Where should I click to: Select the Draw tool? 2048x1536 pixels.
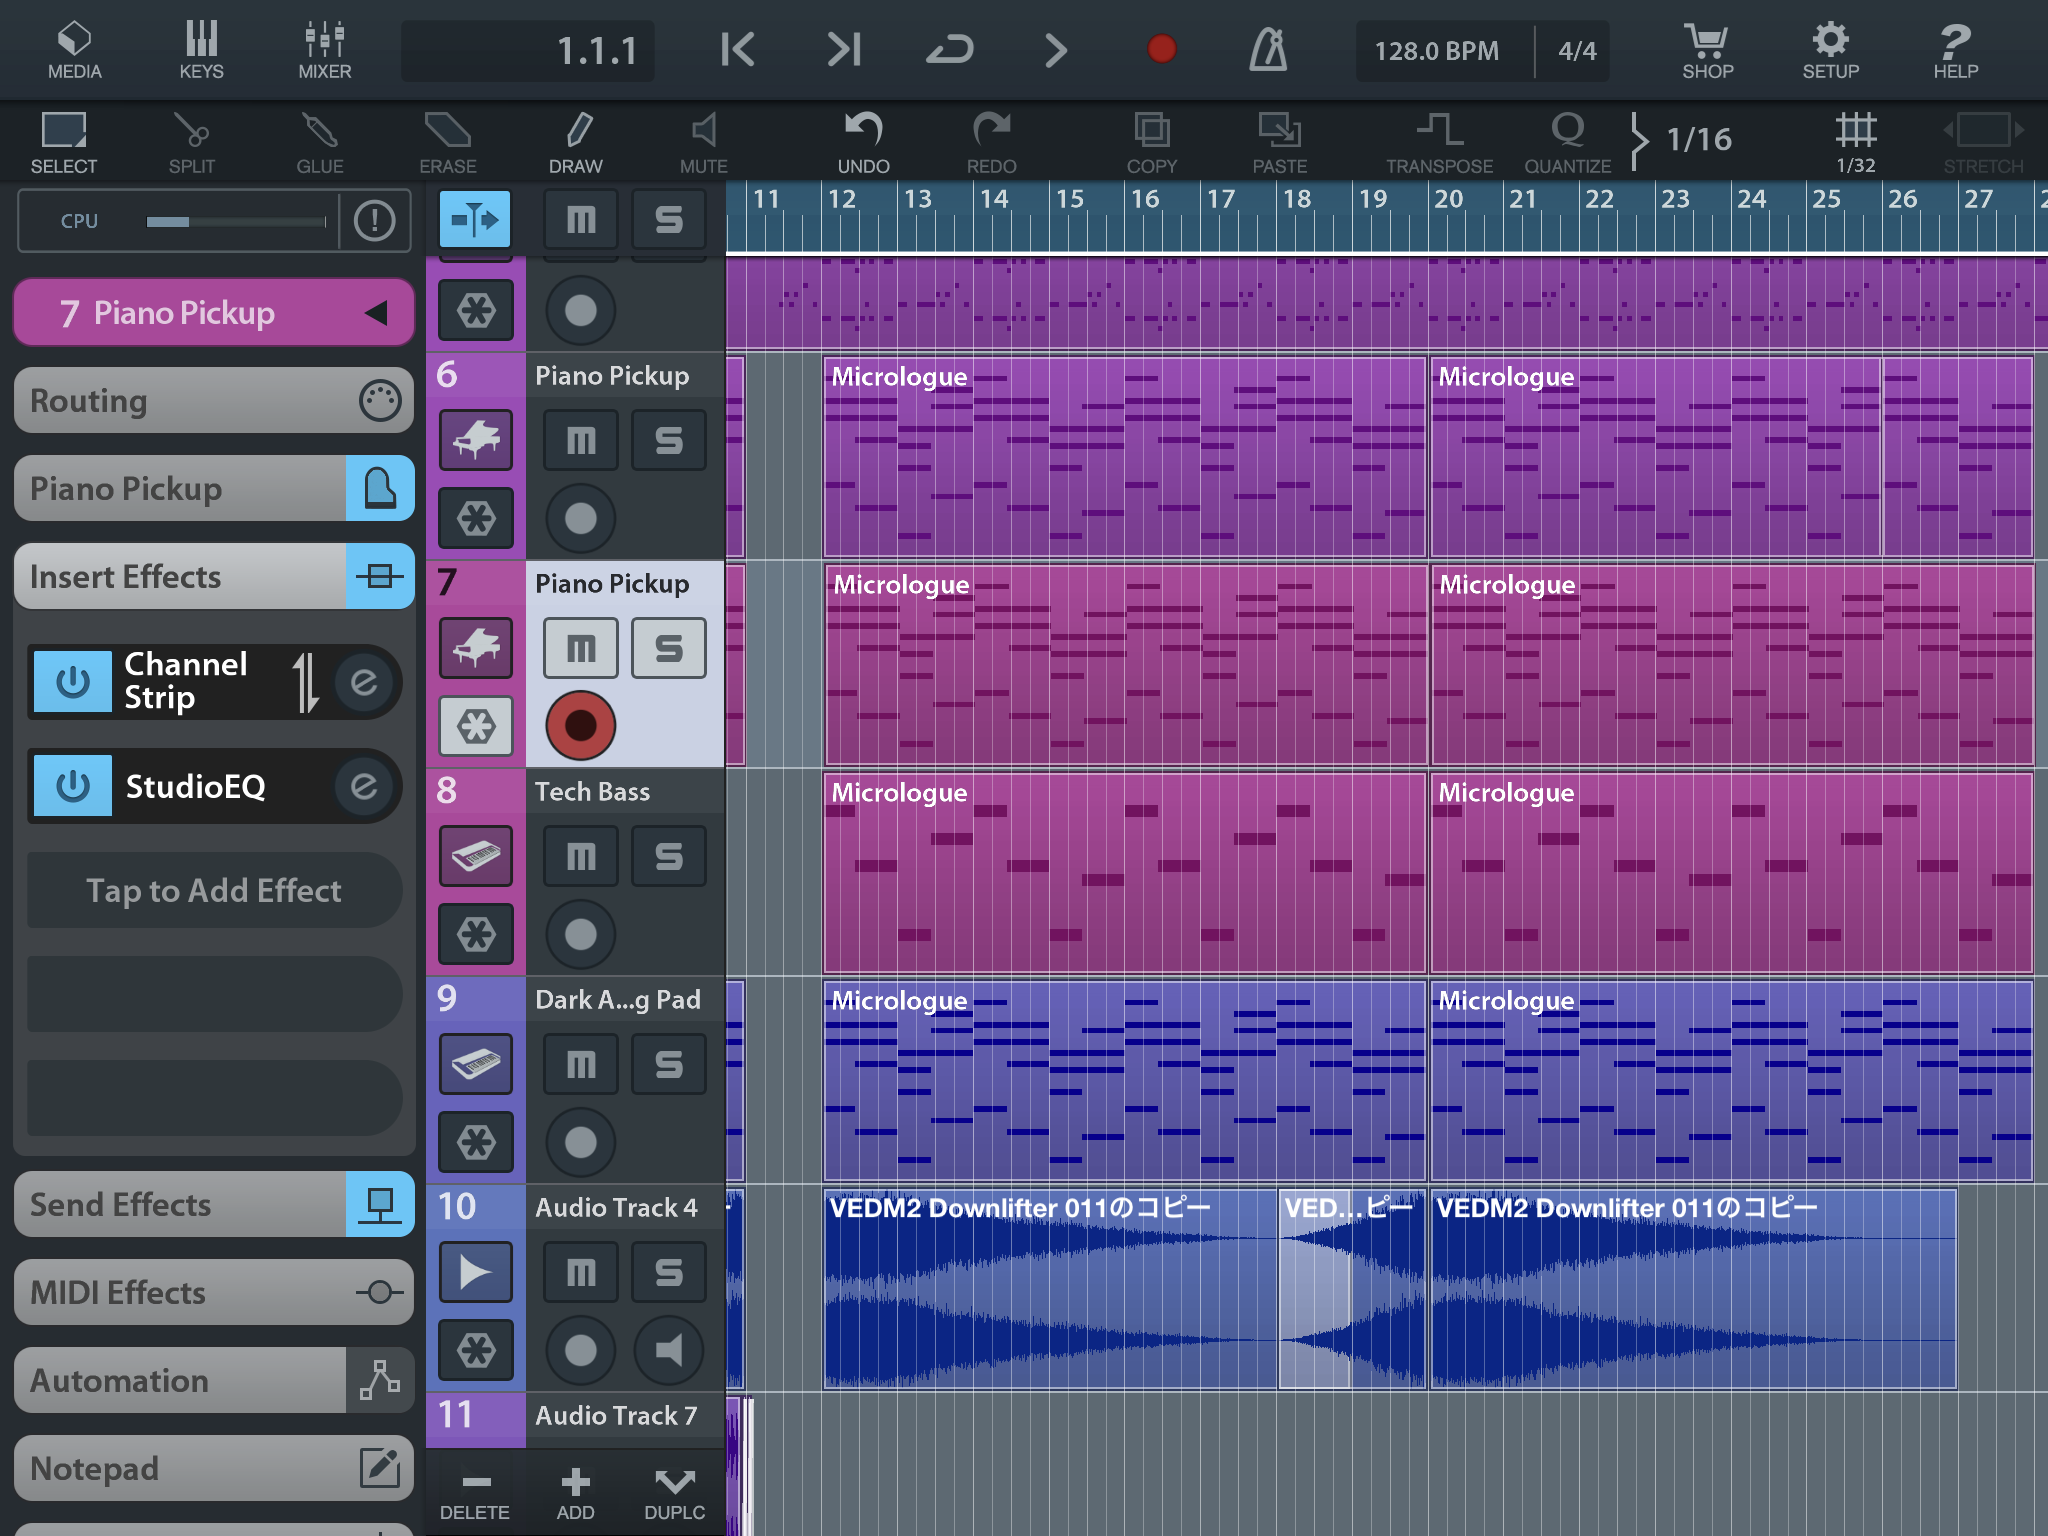tap(575, 140)
